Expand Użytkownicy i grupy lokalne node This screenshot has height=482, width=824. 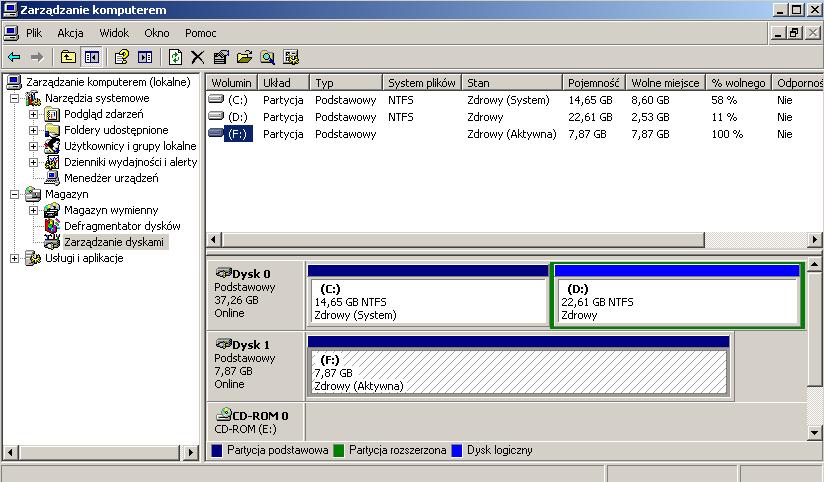(34, 146)
